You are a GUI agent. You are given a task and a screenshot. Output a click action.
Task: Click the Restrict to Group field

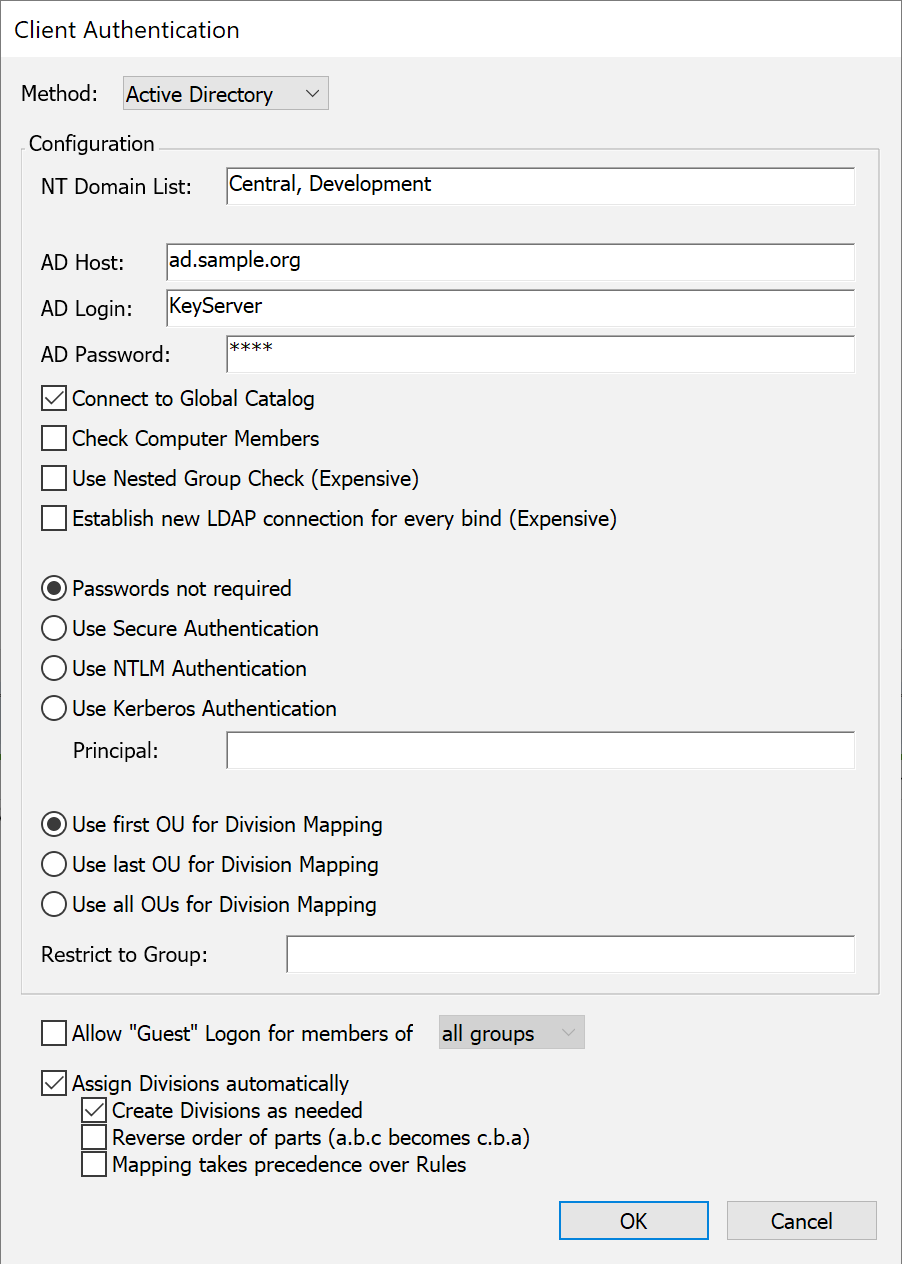(570, 954)
